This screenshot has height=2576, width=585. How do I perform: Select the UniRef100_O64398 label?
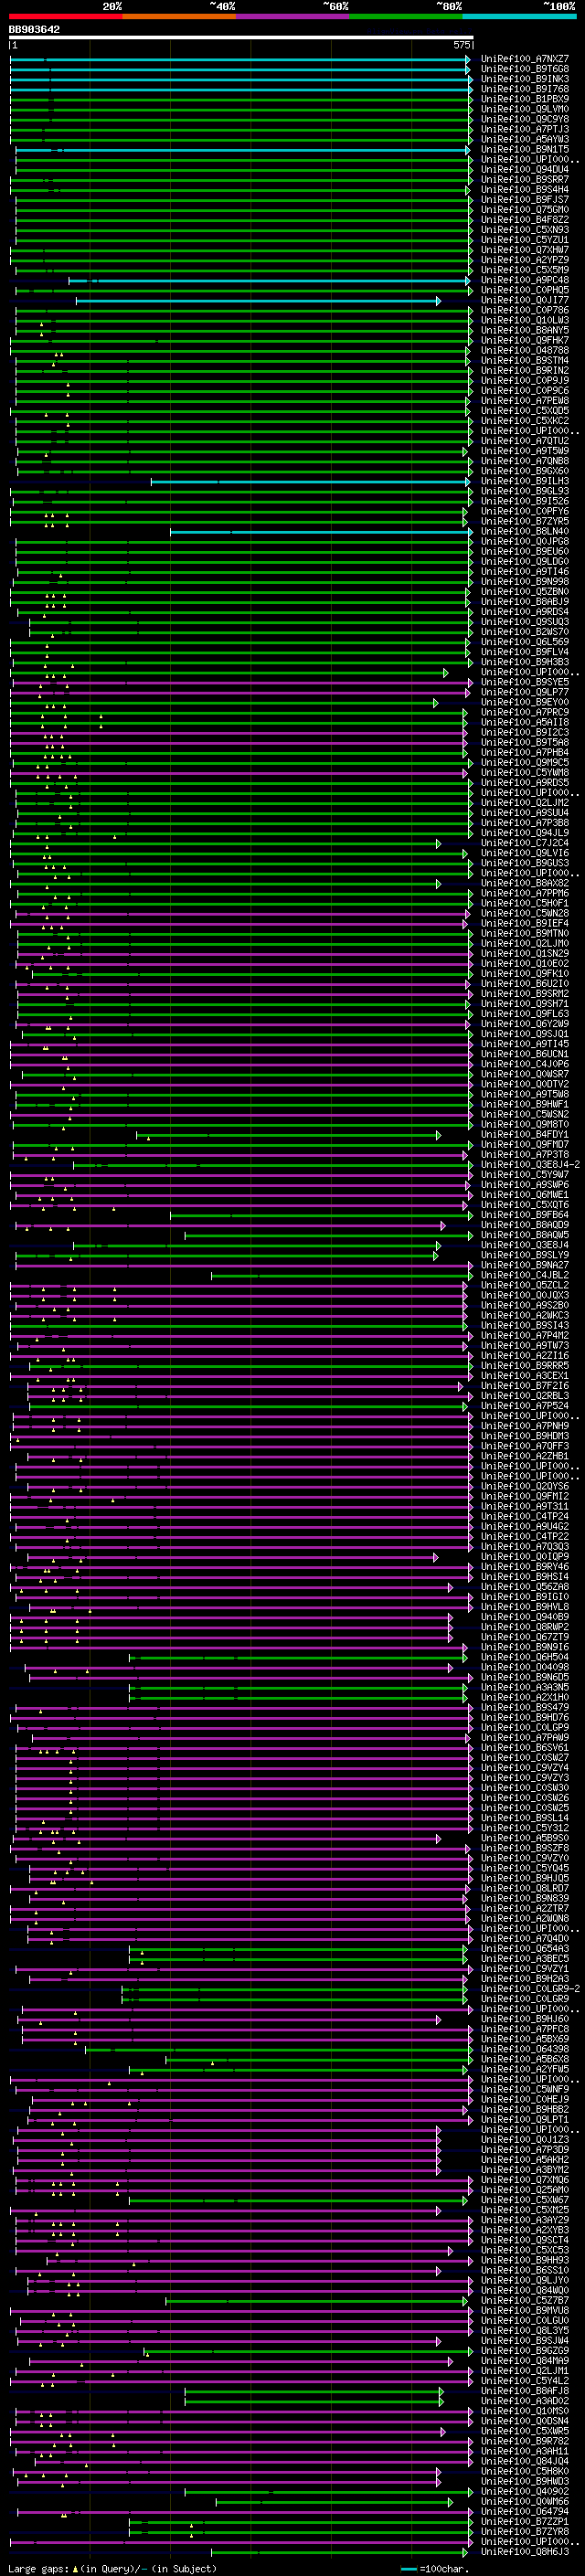[x=525, y=2049]
